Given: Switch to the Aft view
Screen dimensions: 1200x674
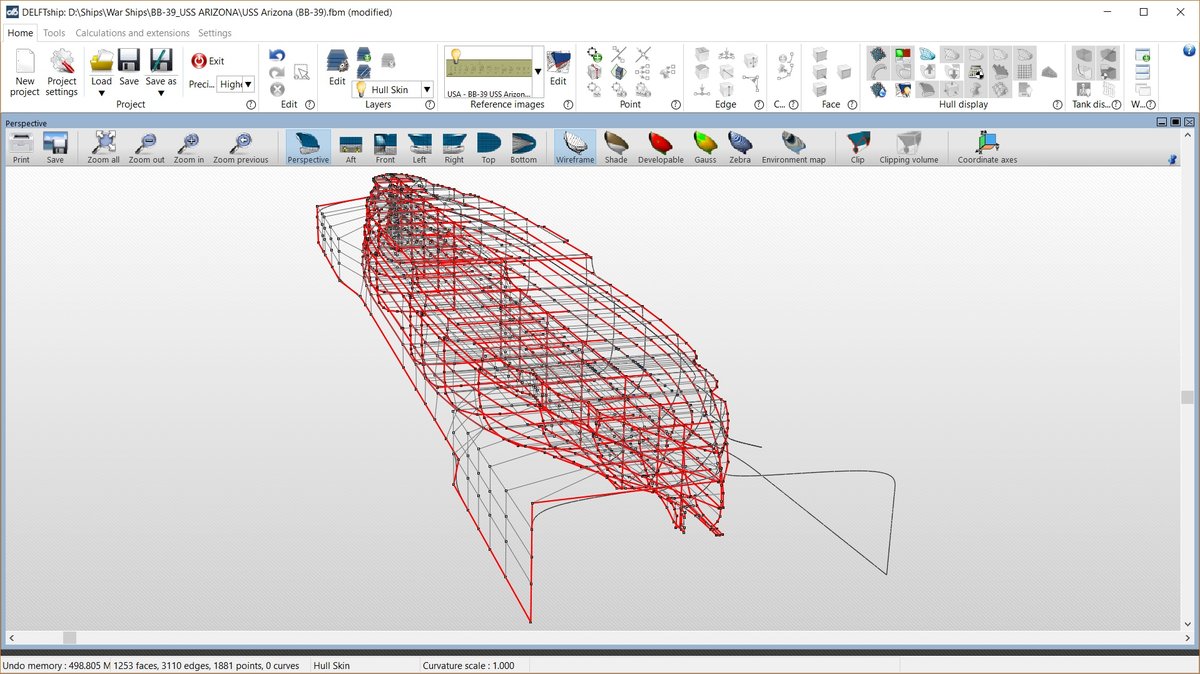Looking at the screenshot, I should coord(350,146).
